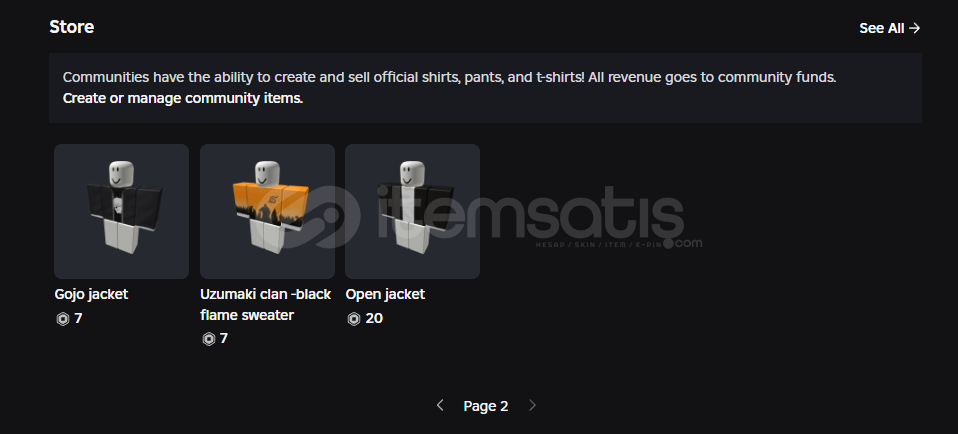Select the Uzumaki clan sweater thumbnail
Viewport: 958px width, 434px height.
coord(267,211)
